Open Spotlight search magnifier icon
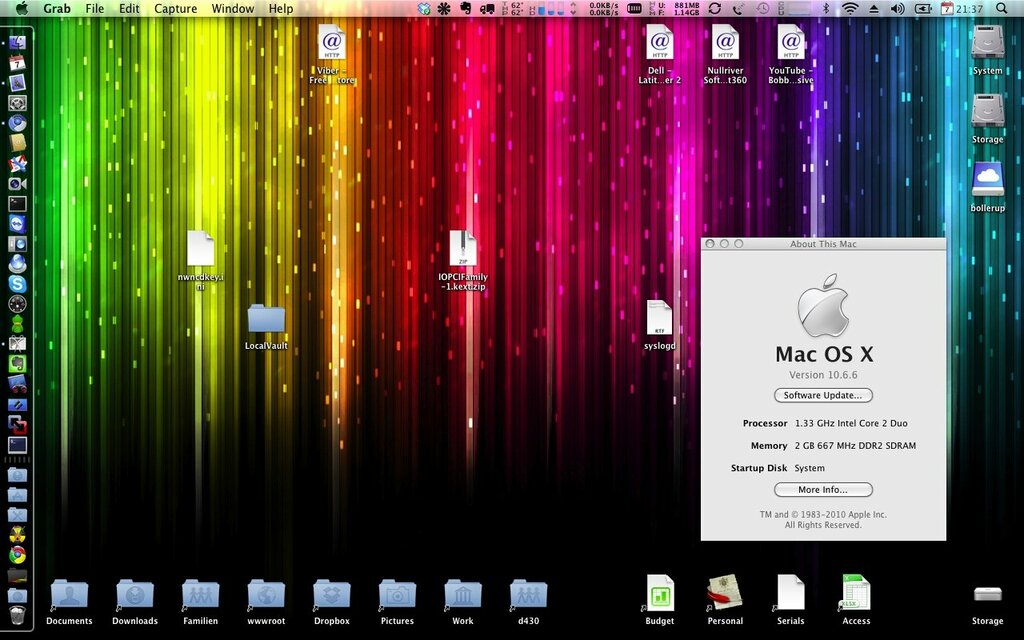 point(1002,8)
